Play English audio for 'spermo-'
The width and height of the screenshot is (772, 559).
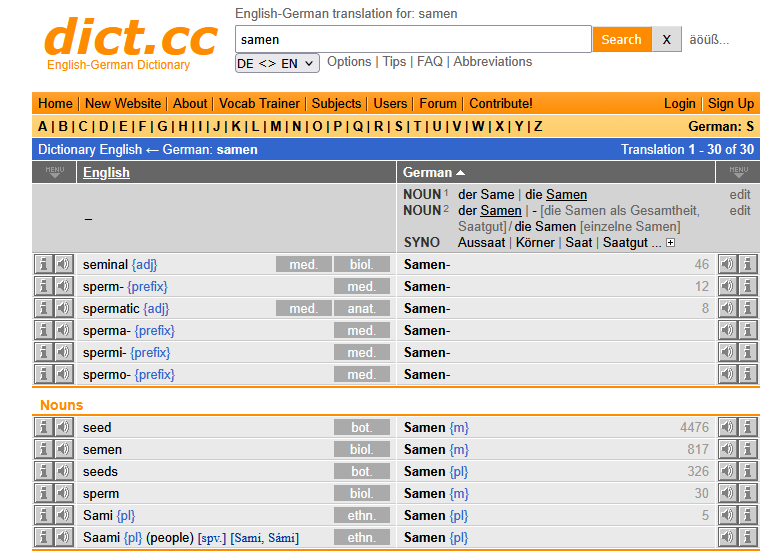coord(64,374)
